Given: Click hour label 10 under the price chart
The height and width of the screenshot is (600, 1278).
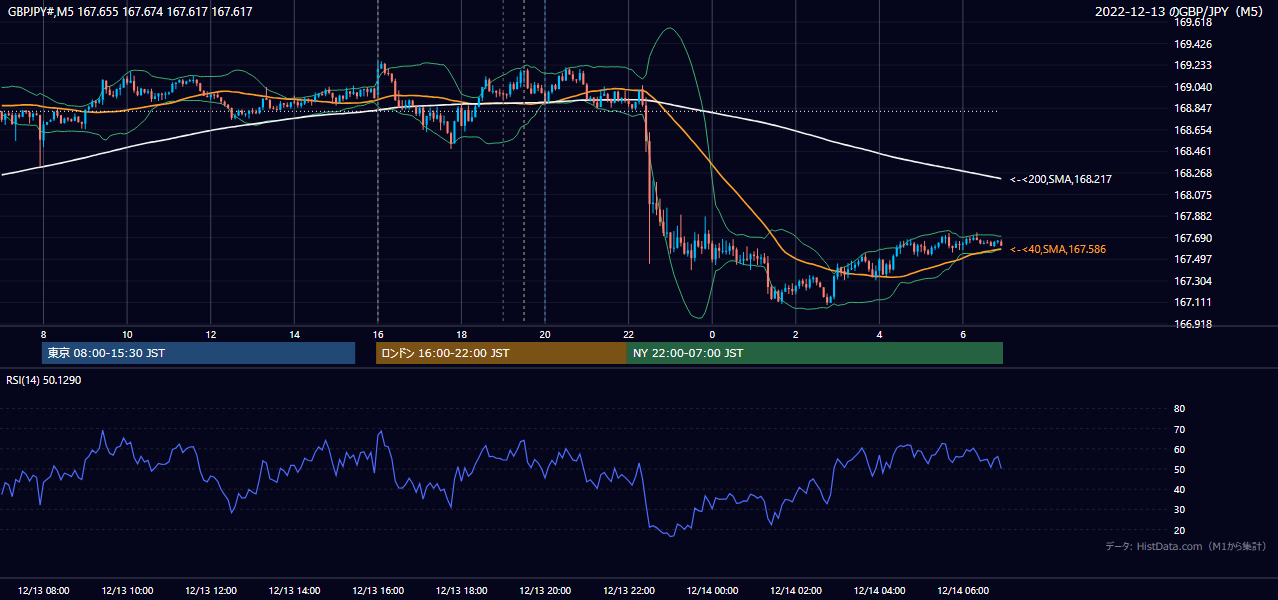Looking at the screenshot, I should click(x=127, y=334).
